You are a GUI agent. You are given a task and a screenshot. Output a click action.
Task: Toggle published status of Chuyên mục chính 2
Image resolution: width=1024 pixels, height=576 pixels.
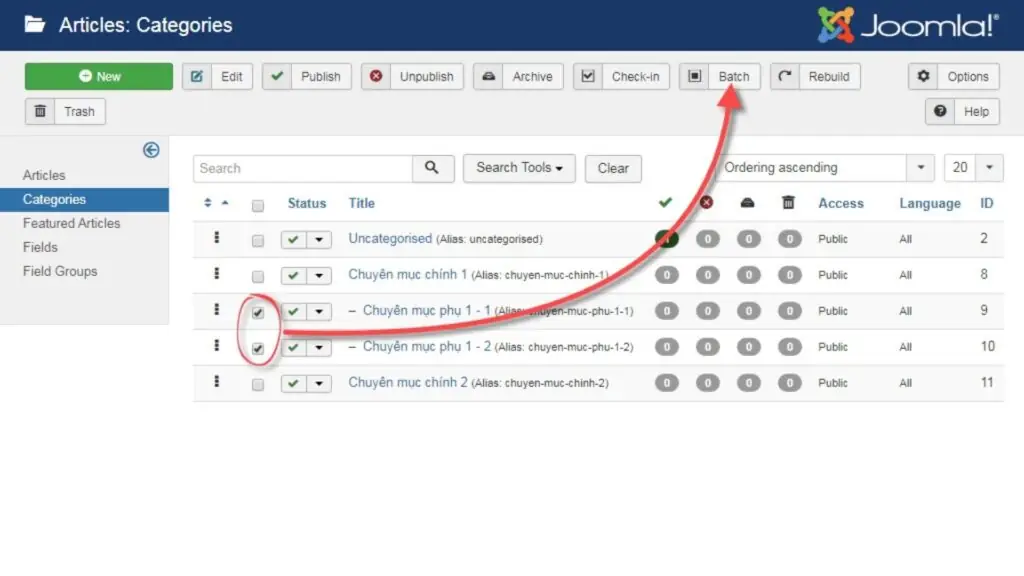tap(293, 383)
